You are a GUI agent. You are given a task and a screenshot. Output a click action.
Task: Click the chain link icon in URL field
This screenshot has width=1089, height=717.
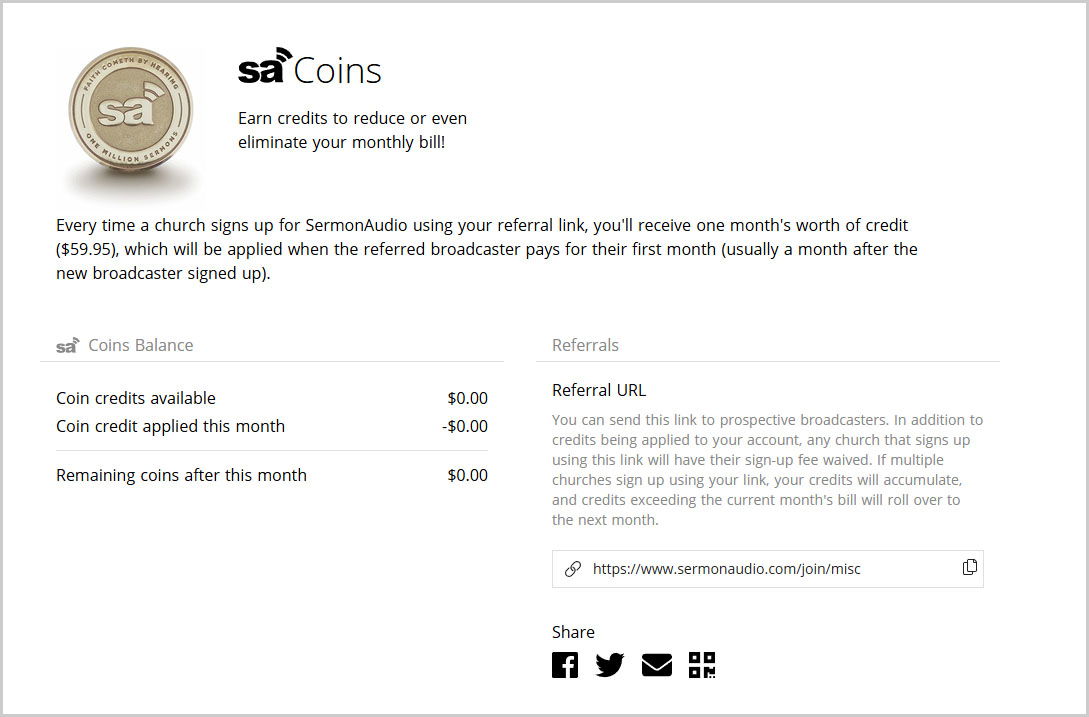click(573, 569)
